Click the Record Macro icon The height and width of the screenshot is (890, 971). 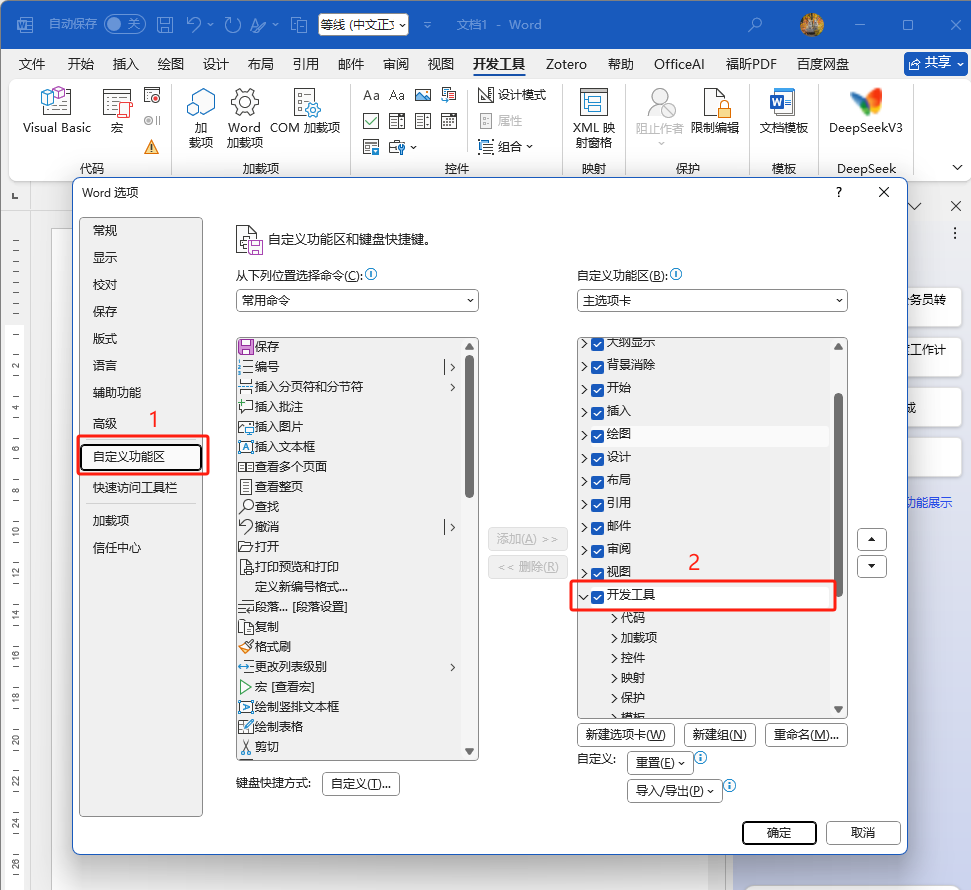coord(152,95)
